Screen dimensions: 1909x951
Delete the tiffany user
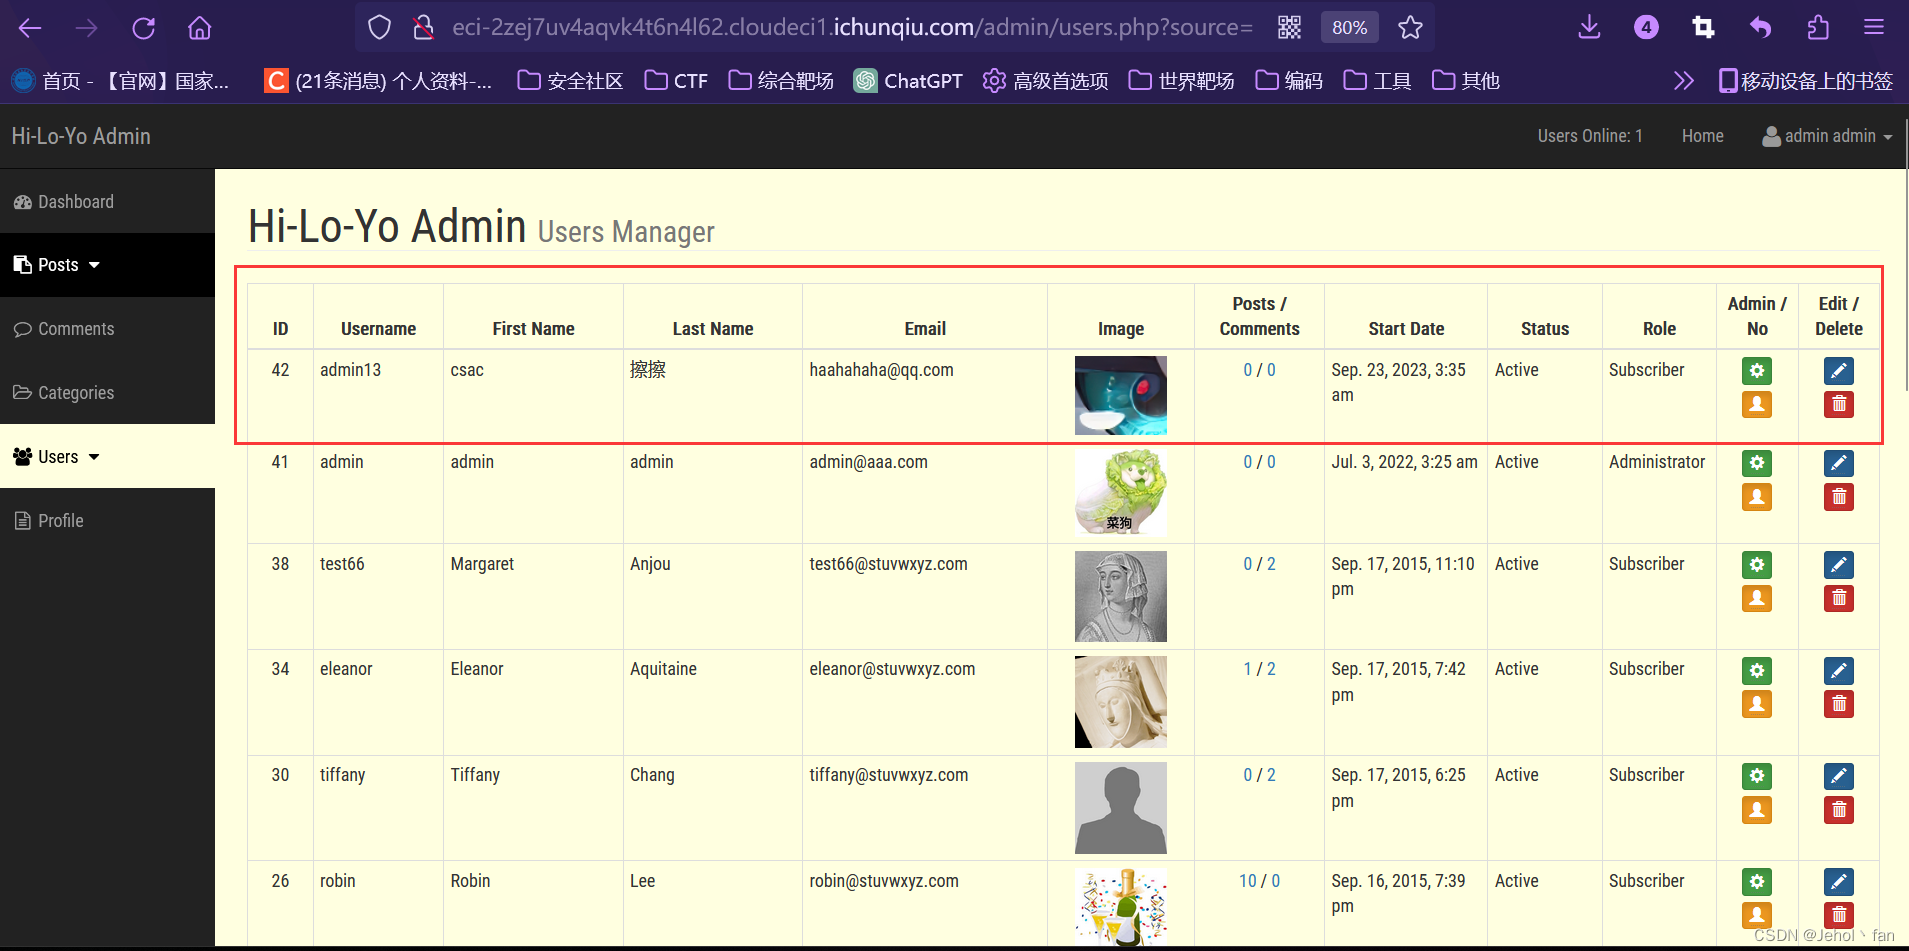coord(1839,810)
